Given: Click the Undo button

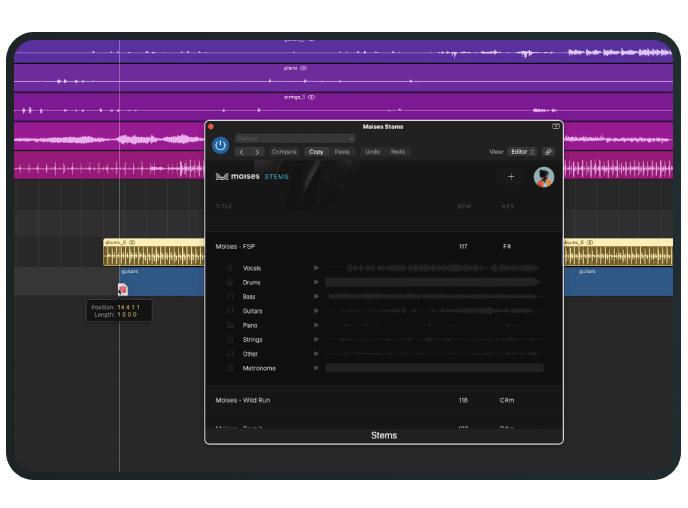Looking at the screenshot, I should tap(373, 152).
